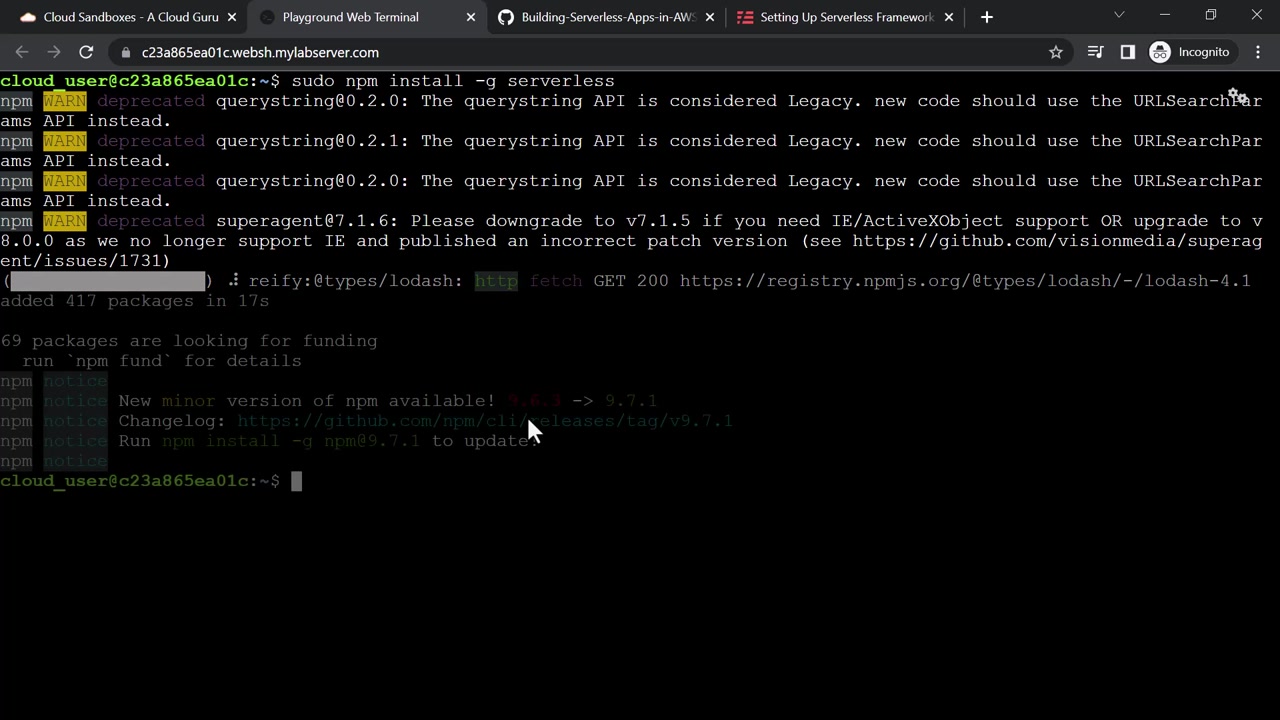
Task: Bookmark this page with the star icon
Action: tap(1056, 52)
